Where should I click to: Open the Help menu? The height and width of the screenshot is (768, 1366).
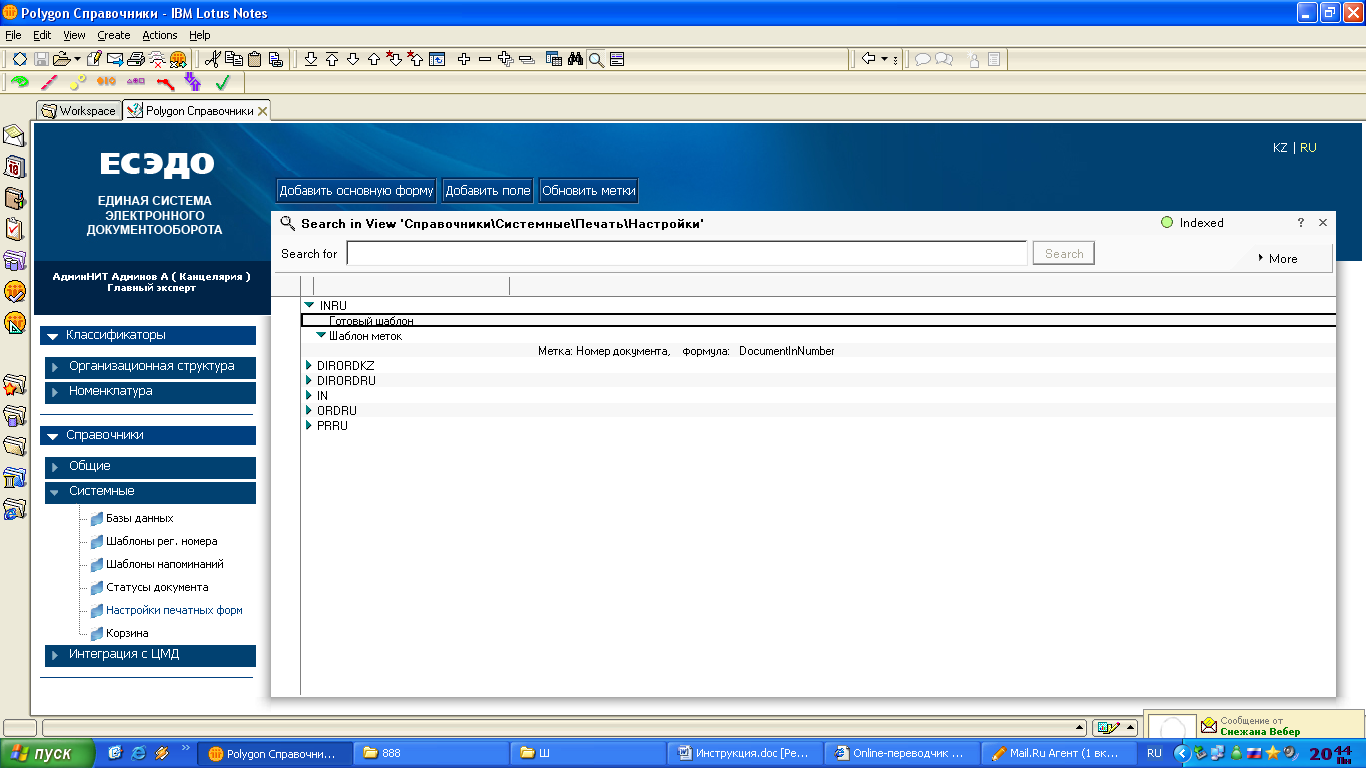click(x=200, y=35)
